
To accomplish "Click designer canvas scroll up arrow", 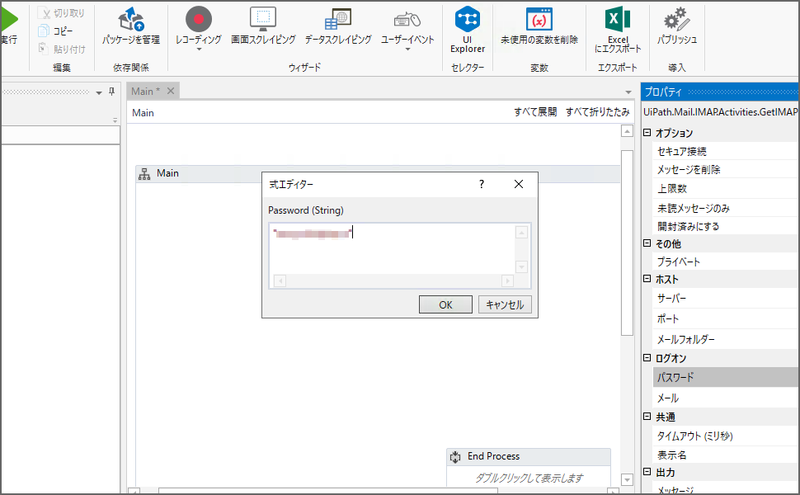I will [627, 131].
